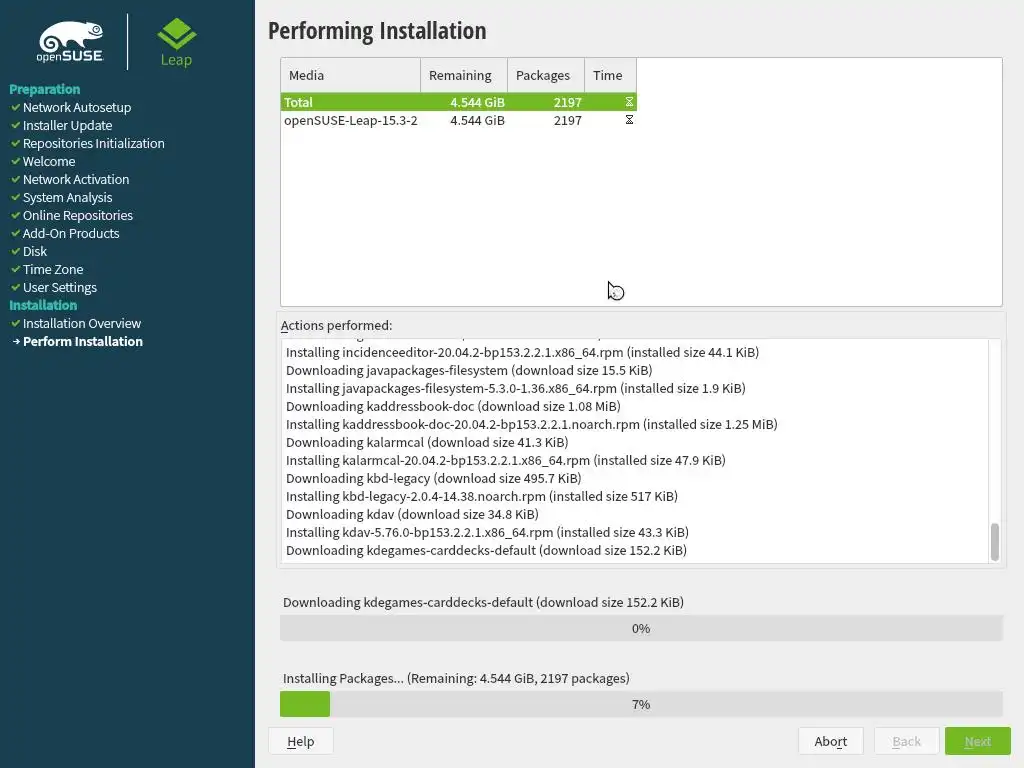Click the checkmark beside Installer Update

[16, 125]
